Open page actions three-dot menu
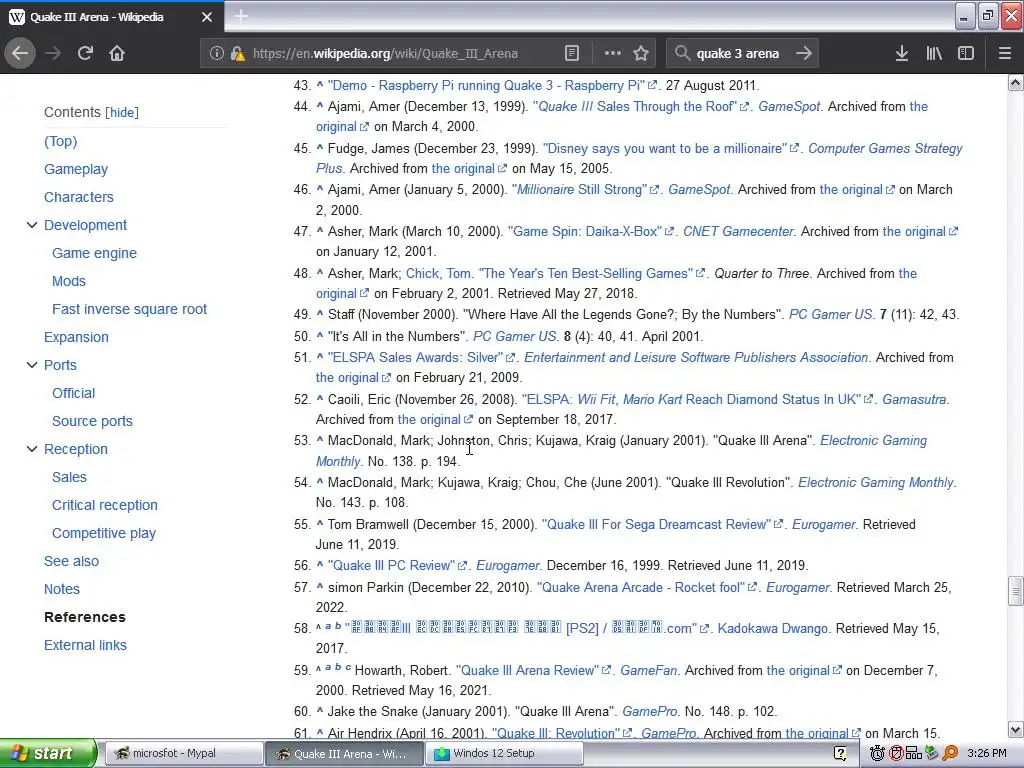Screen dimensions: 1024x768 coord(613,53)
